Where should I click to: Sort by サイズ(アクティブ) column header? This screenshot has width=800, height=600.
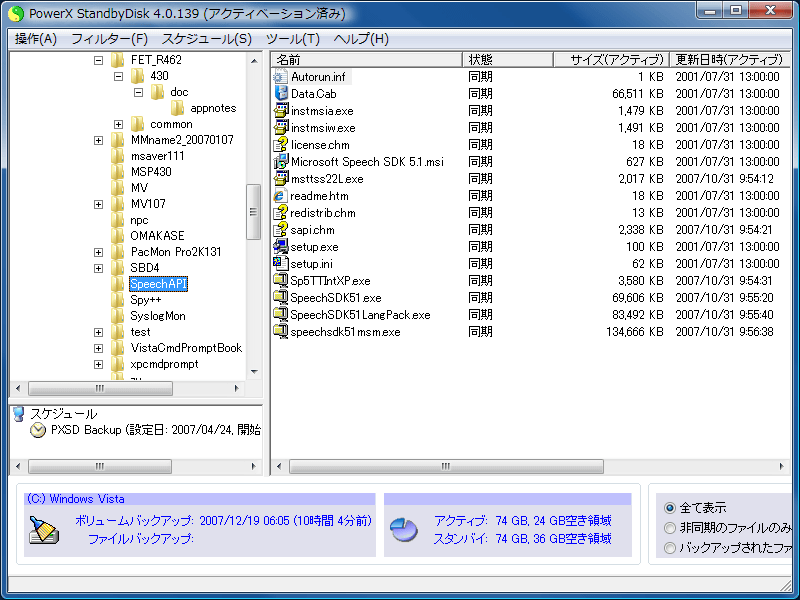tap(612, 60)
